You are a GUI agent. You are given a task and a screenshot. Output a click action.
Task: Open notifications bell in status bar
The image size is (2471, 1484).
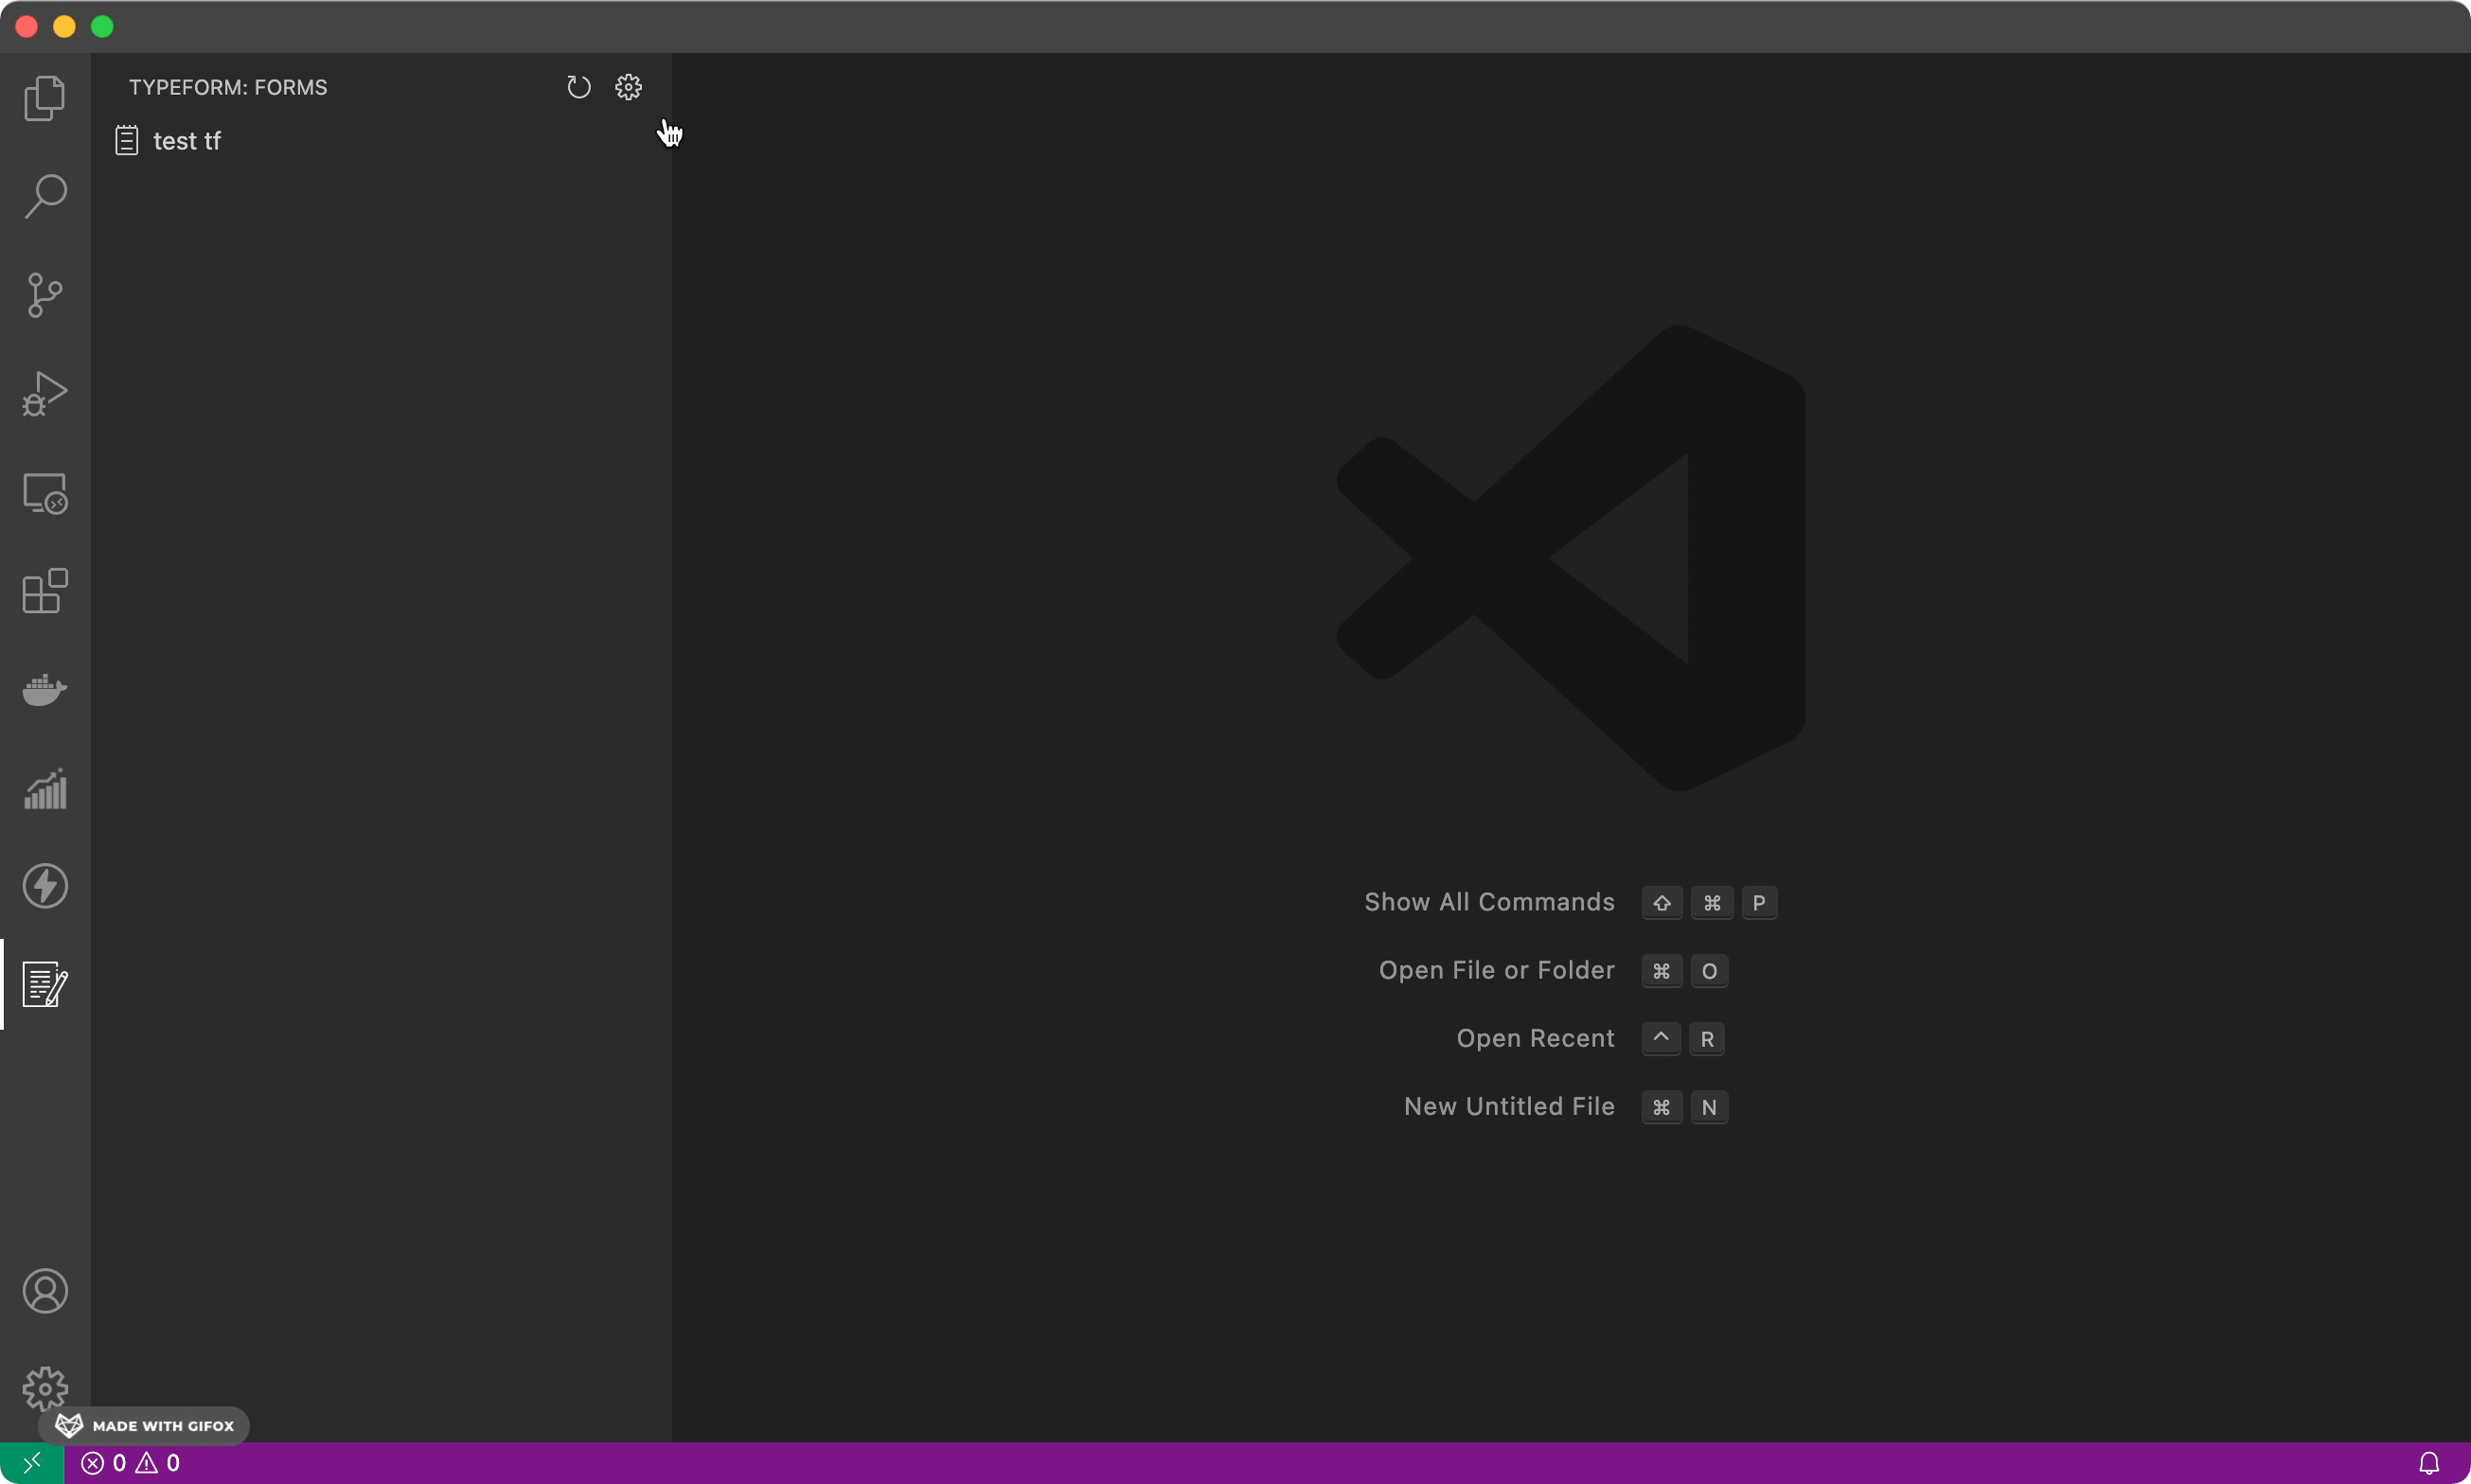2429,1463
